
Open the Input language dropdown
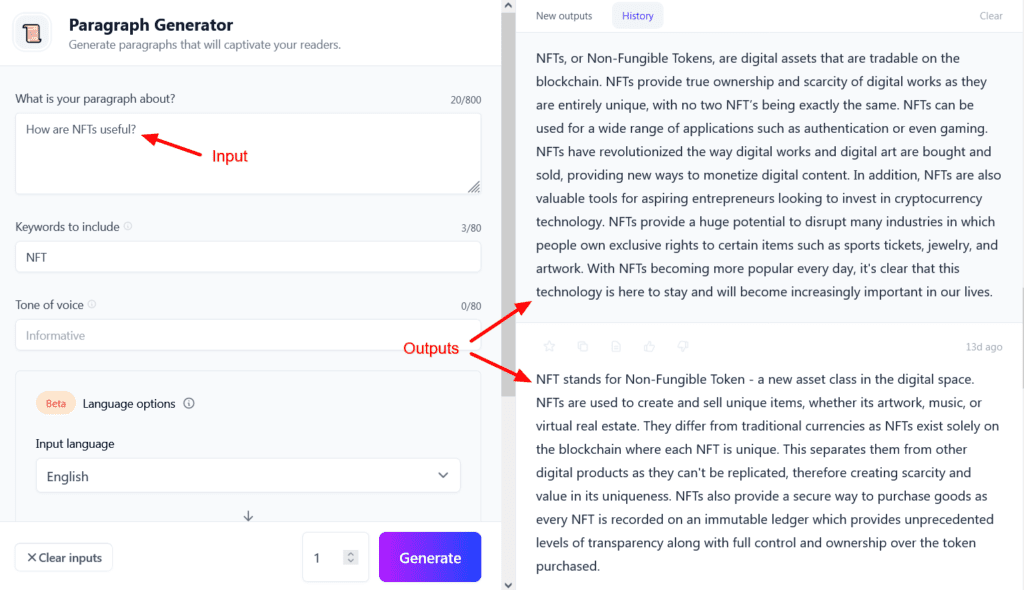point(248,477)
